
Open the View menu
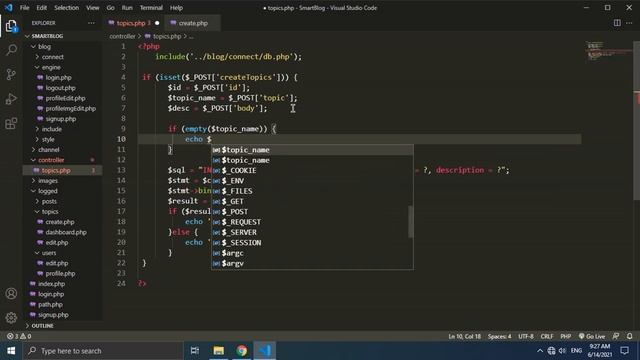click(x=93, y=8)
